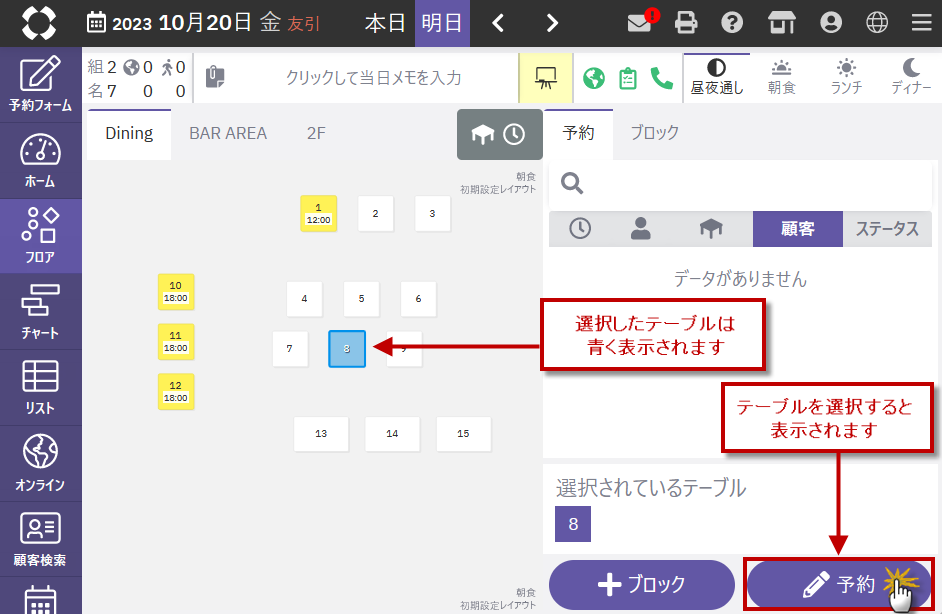
Task: Toggle the floor layout clock view
Action: tap(516, 132)
